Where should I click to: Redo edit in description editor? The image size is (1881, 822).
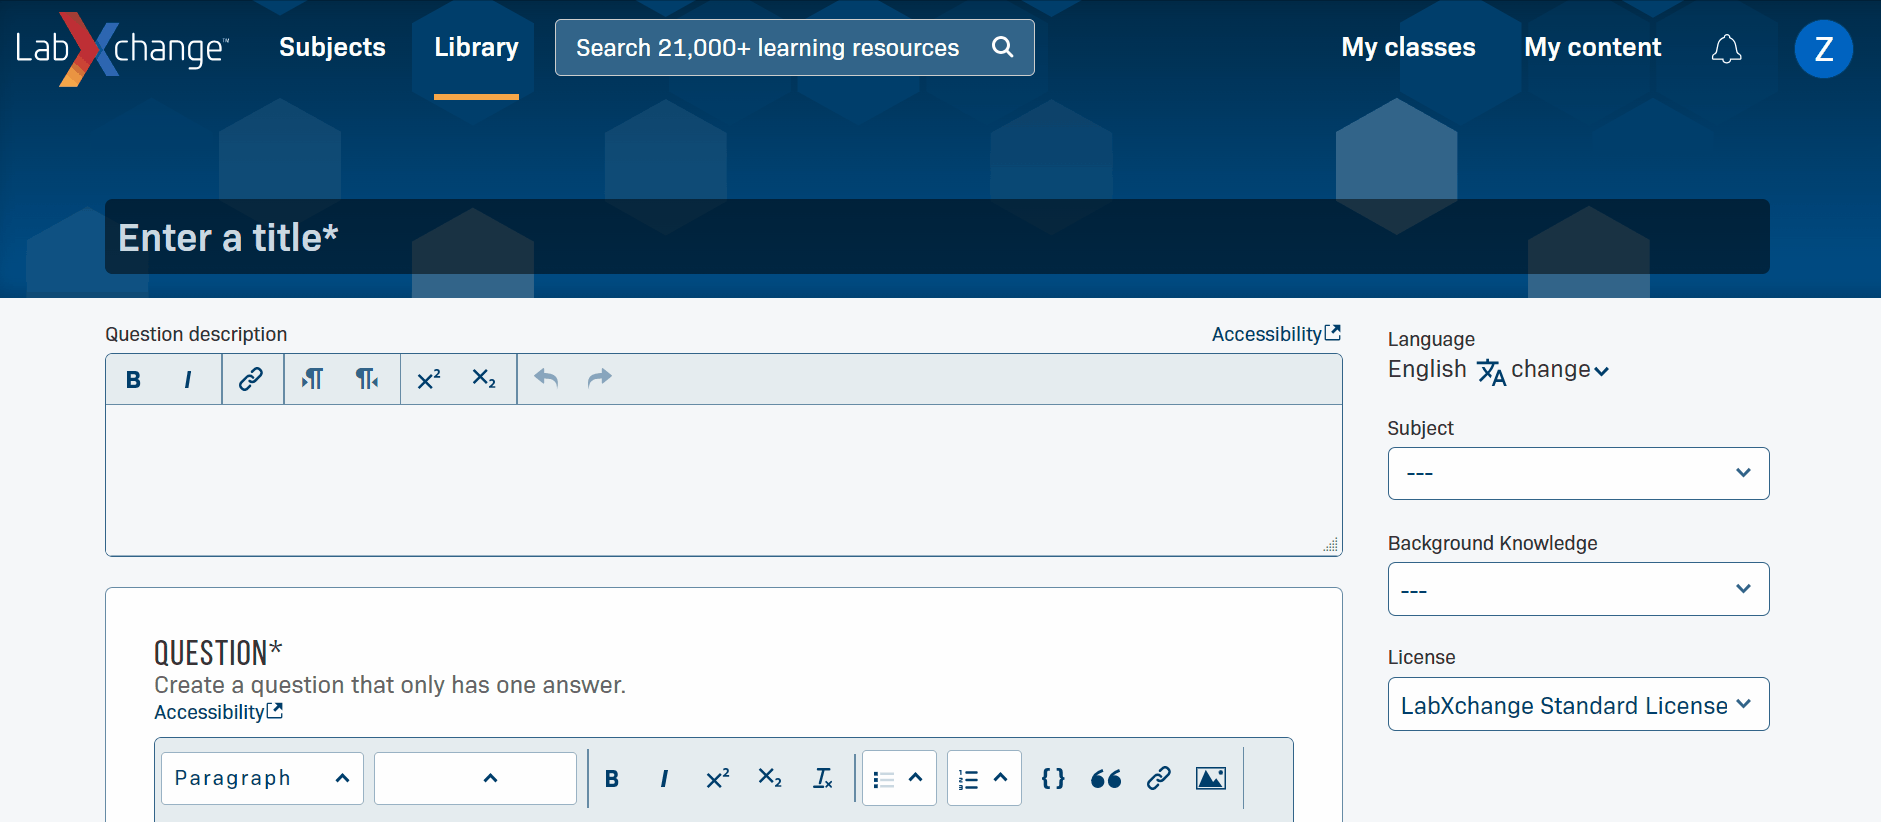pyautogui.click(x=599, y=379)
